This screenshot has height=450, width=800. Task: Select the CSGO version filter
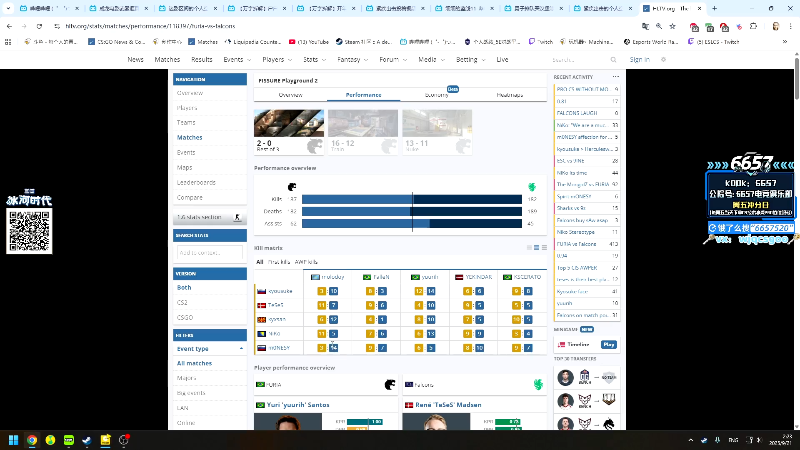coord(185,317)
